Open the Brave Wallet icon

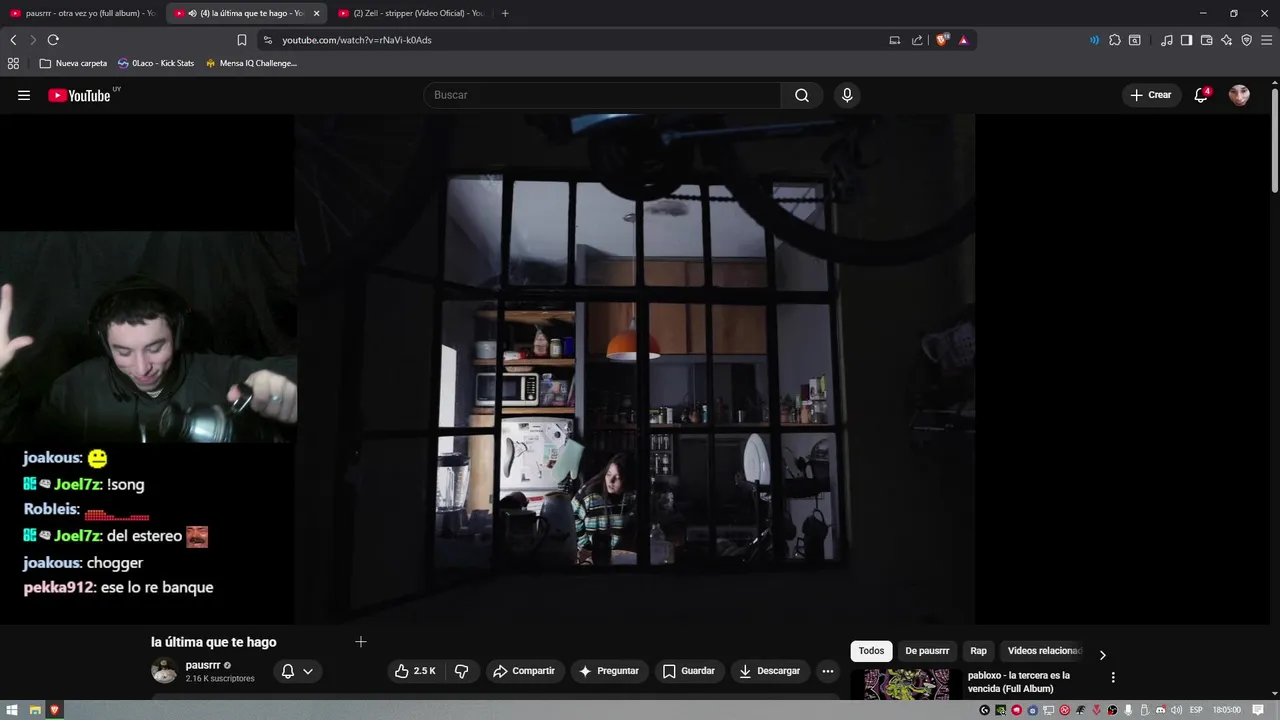tap(1206, 40)
